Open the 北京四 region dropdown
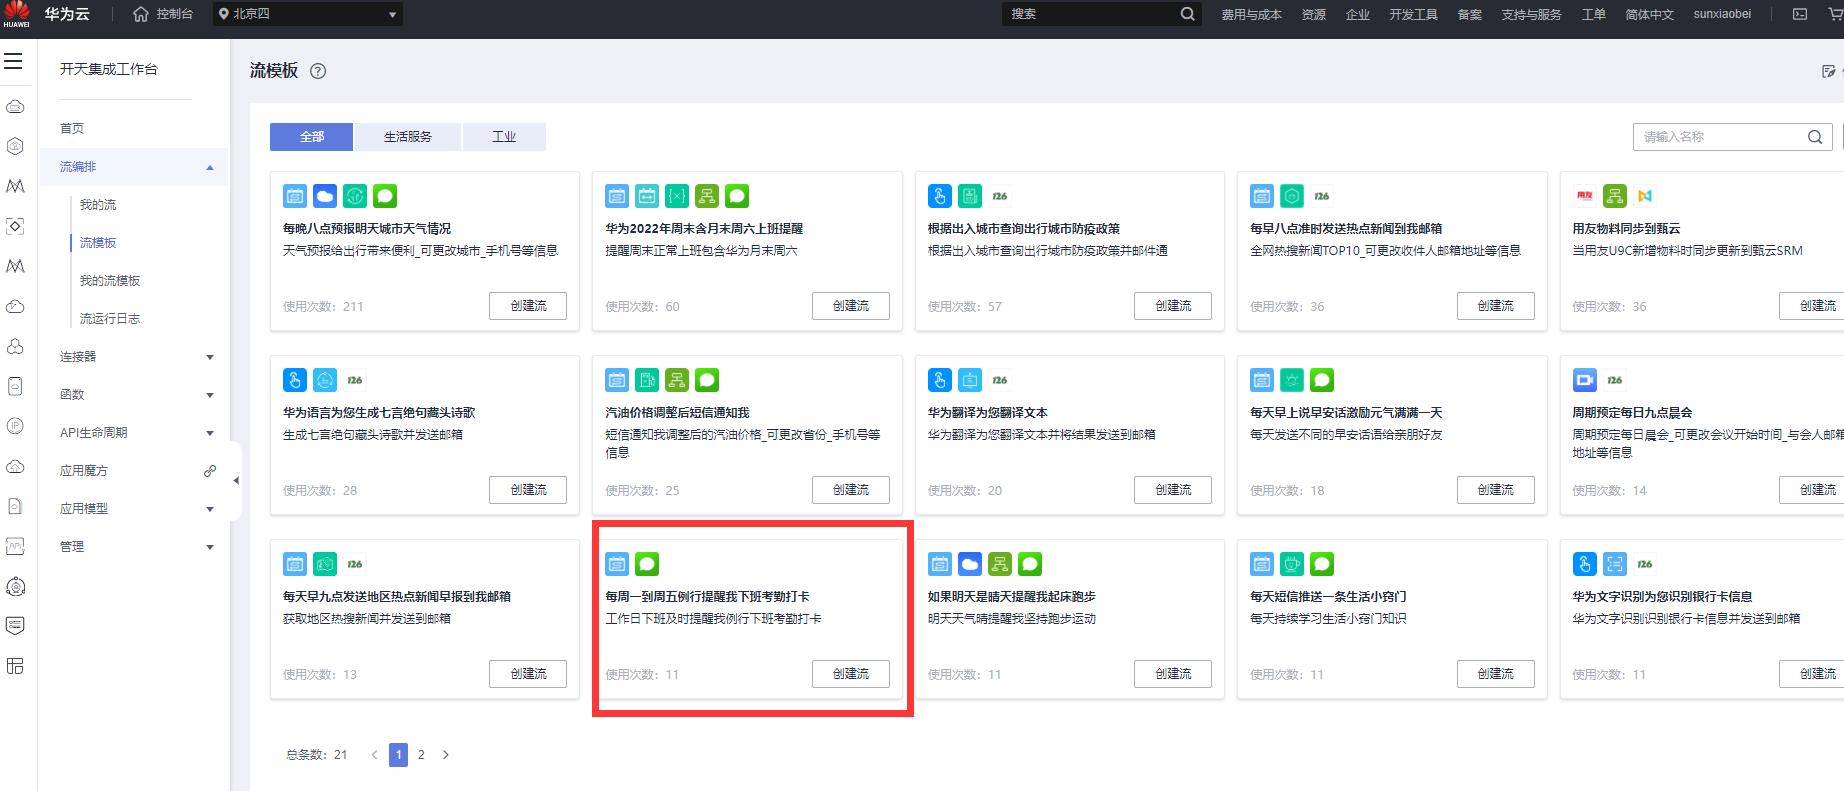 pos(308,14)
